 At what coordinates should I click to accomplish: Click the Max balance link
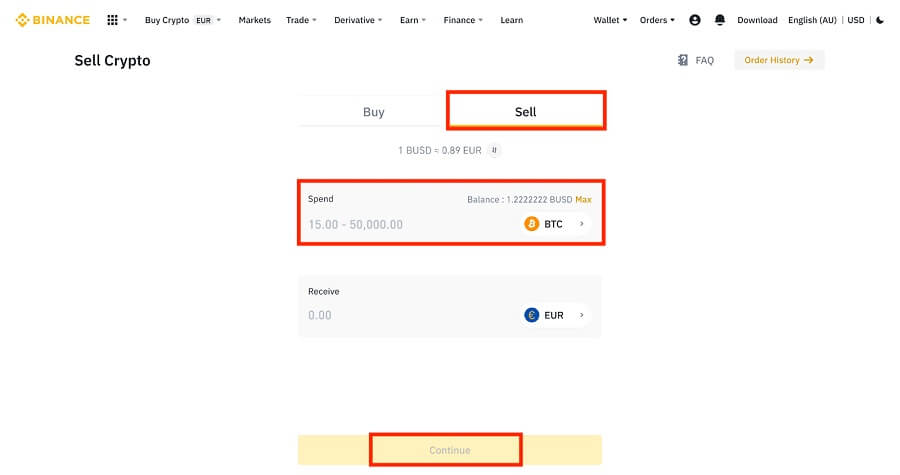click(x=583, y=200)
